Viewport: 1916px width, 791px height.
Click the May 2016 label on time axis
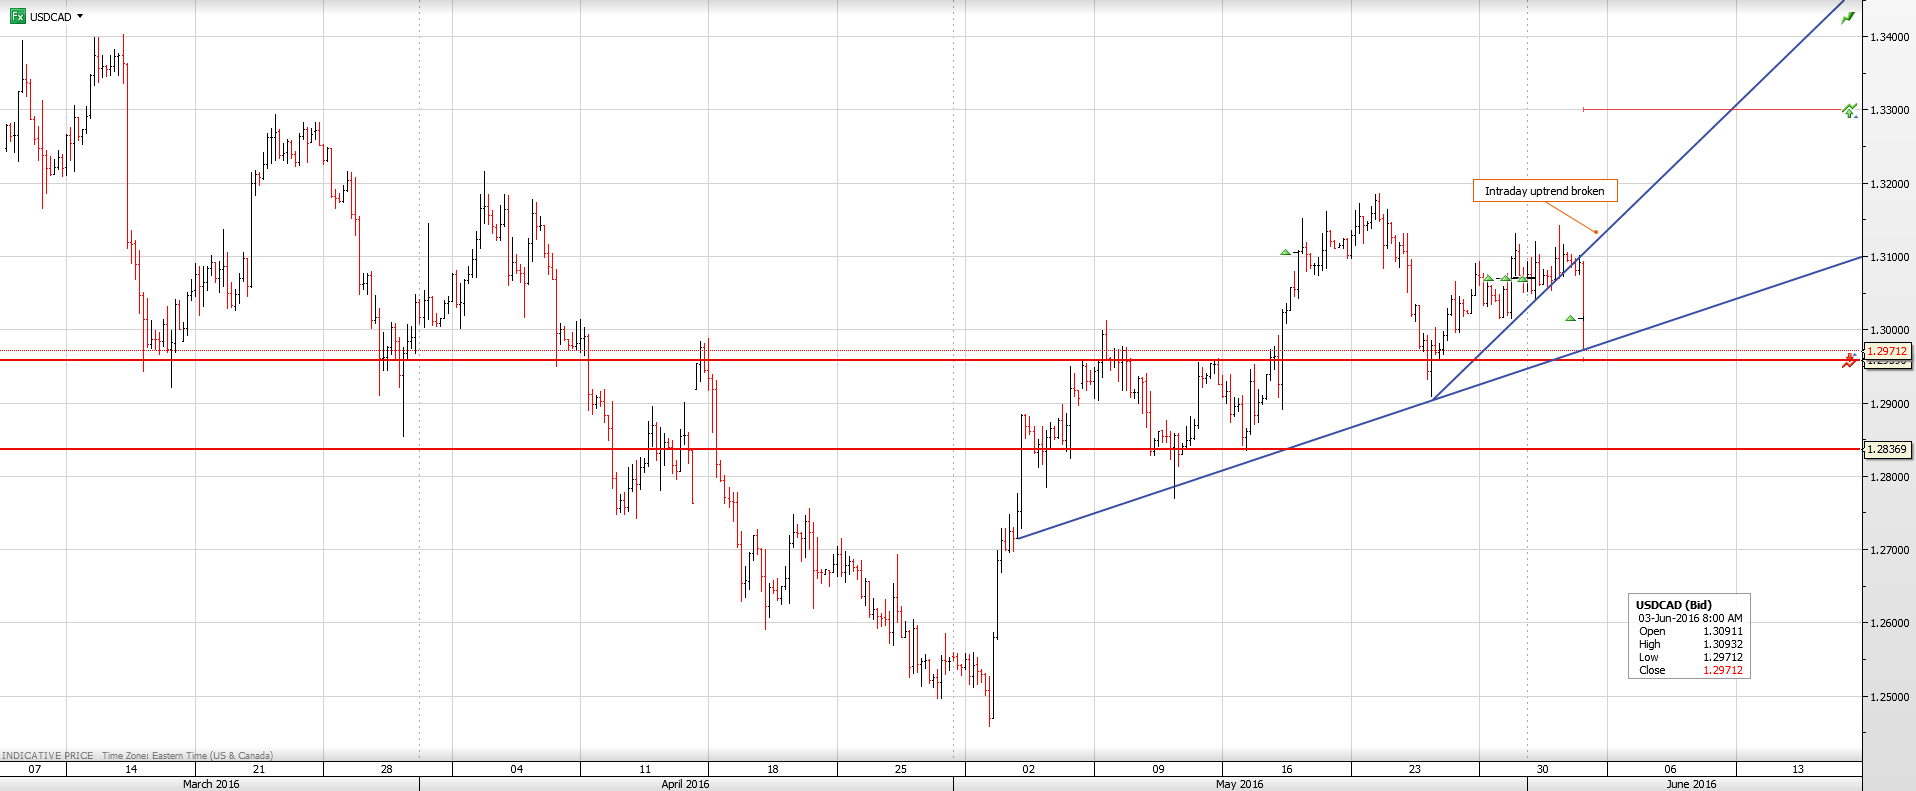point(1239,784)
